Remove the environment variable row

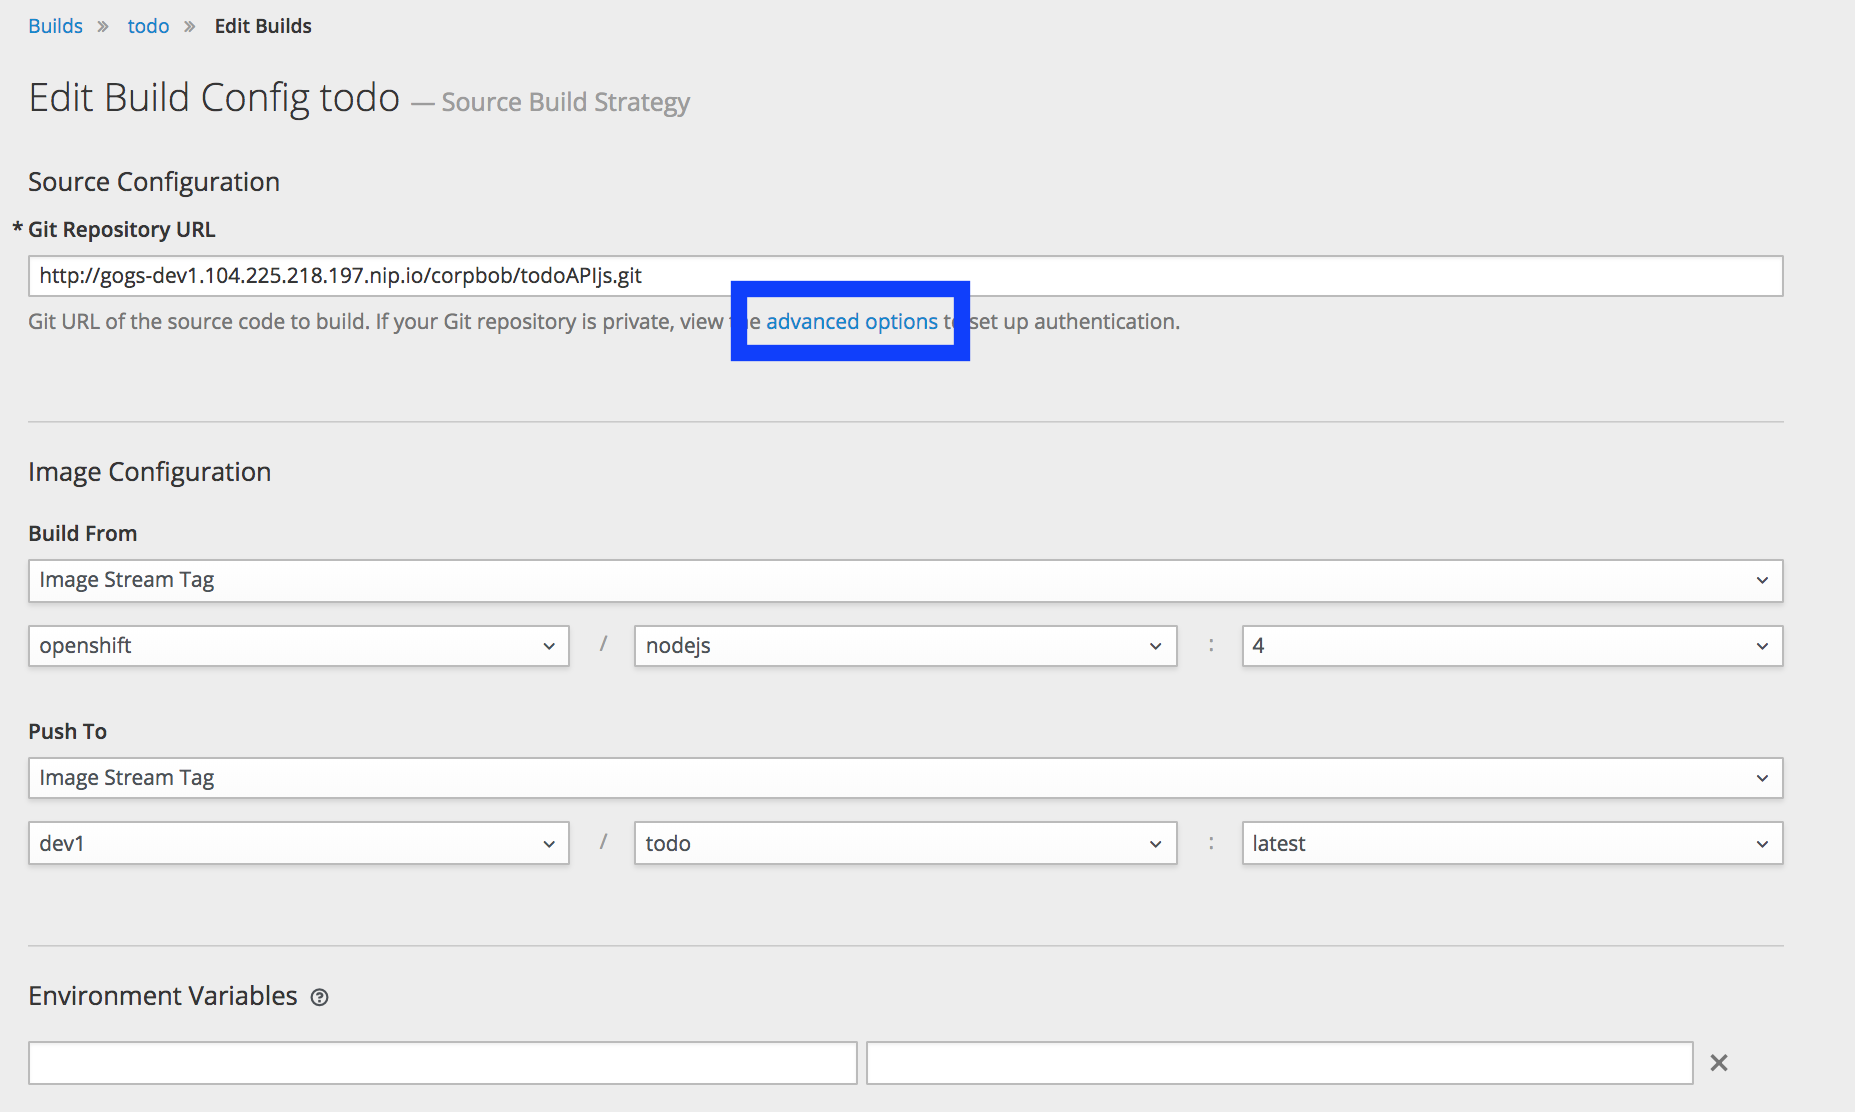point(1719,1063)
